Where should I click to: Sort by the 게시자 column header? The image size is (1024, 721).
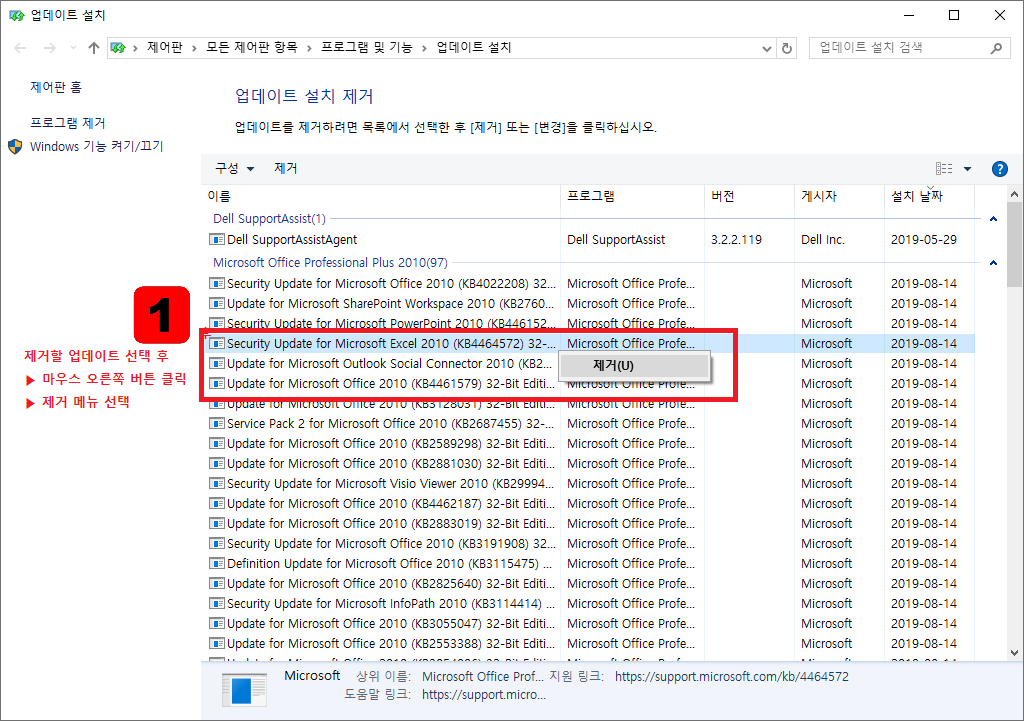coord(839,196)
